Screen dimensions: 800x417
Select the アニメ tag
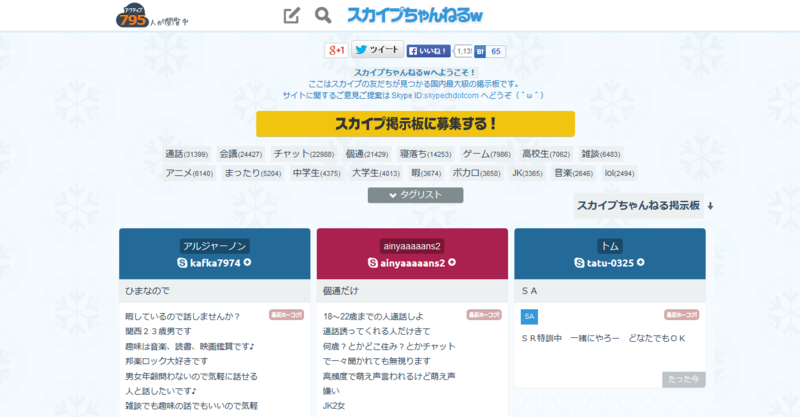tap(189, 173)
